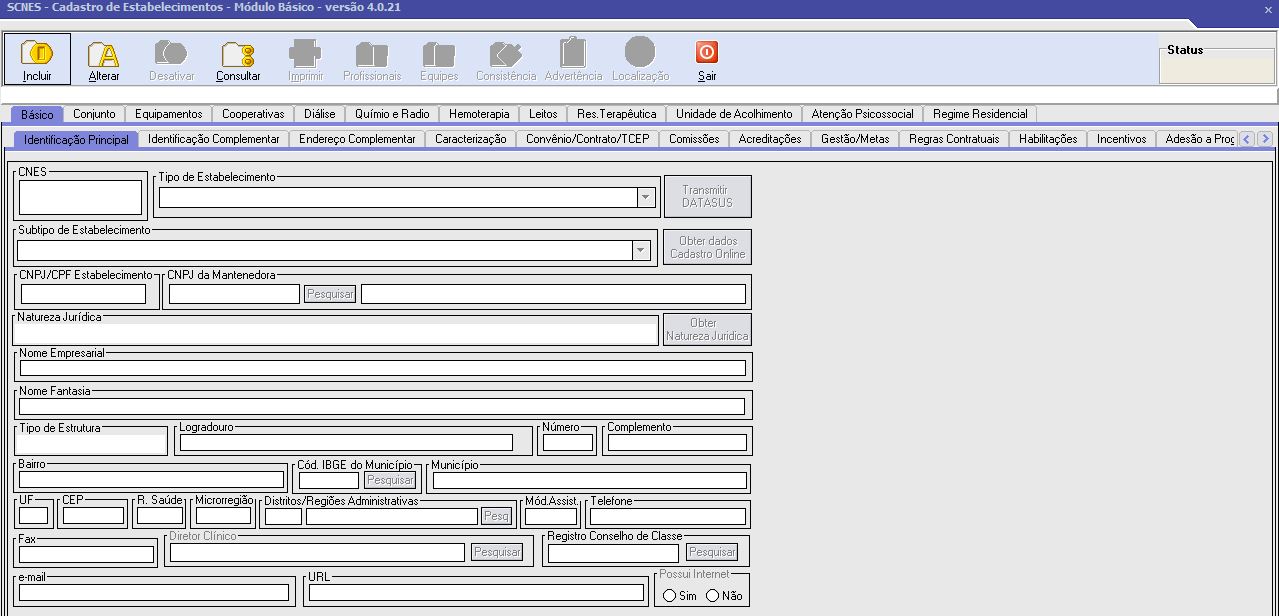Click the Nome Fantasia input field
The image size is (1279, 616).
pyautogui.click(x=382, y=407)
